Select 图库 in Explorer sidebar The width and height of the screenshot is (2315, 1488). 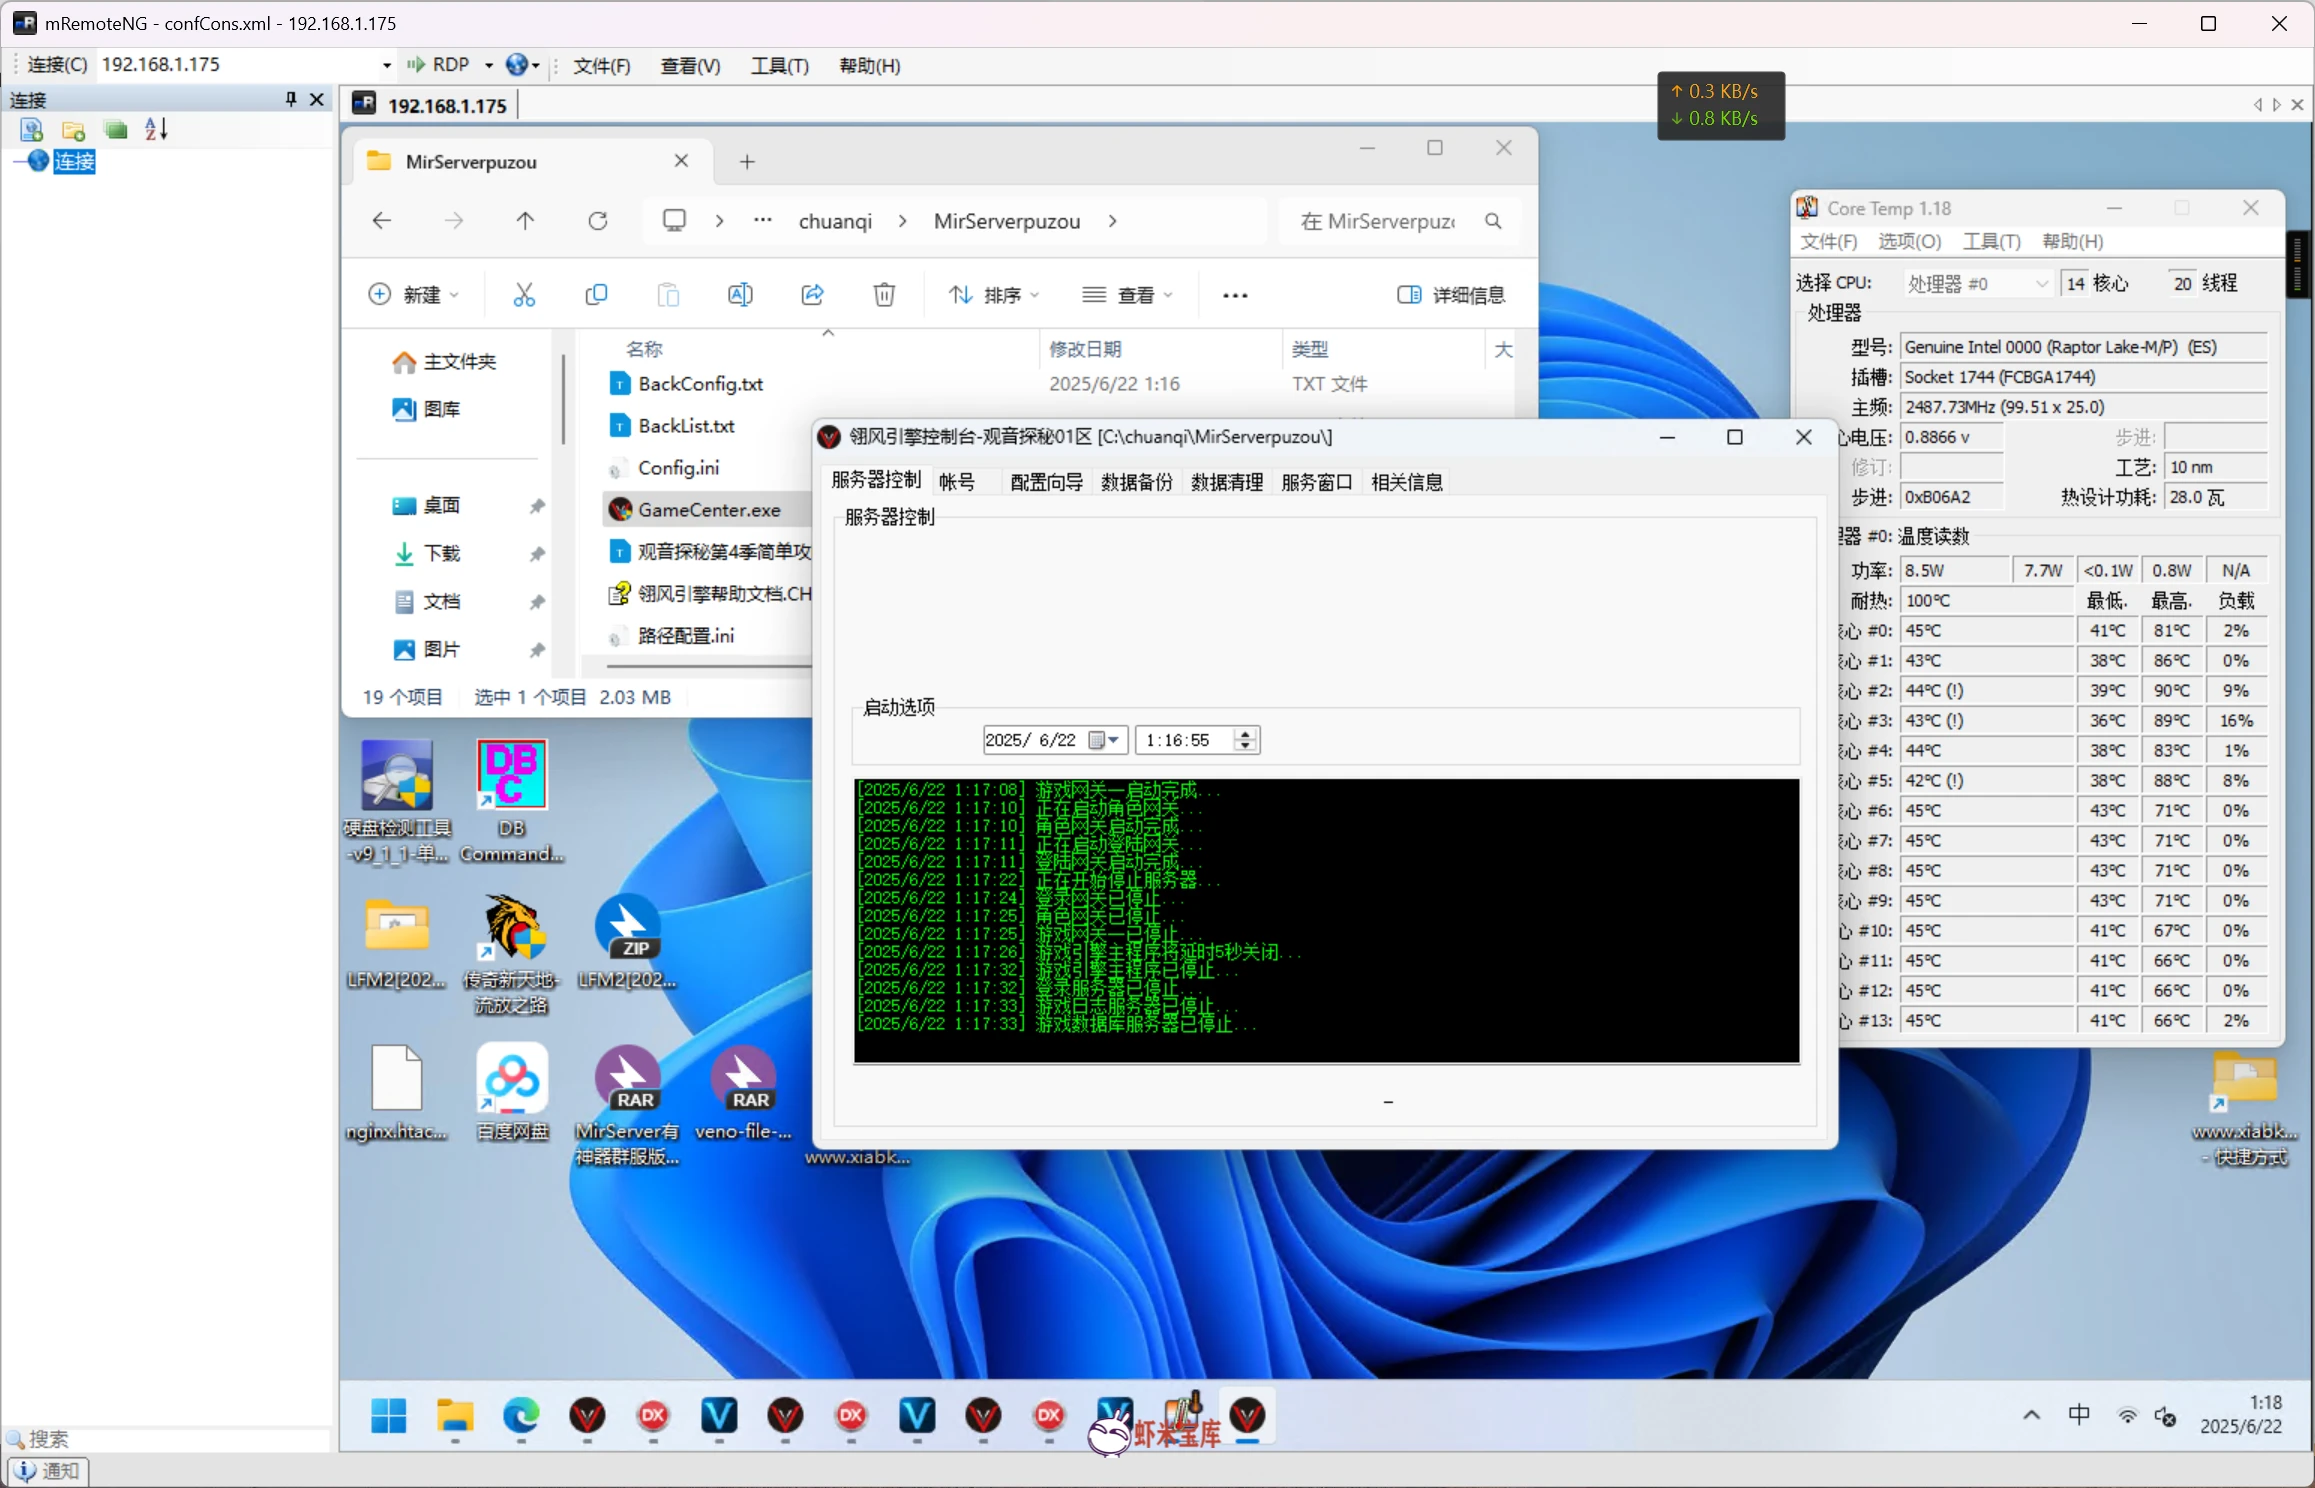[427, 409]
